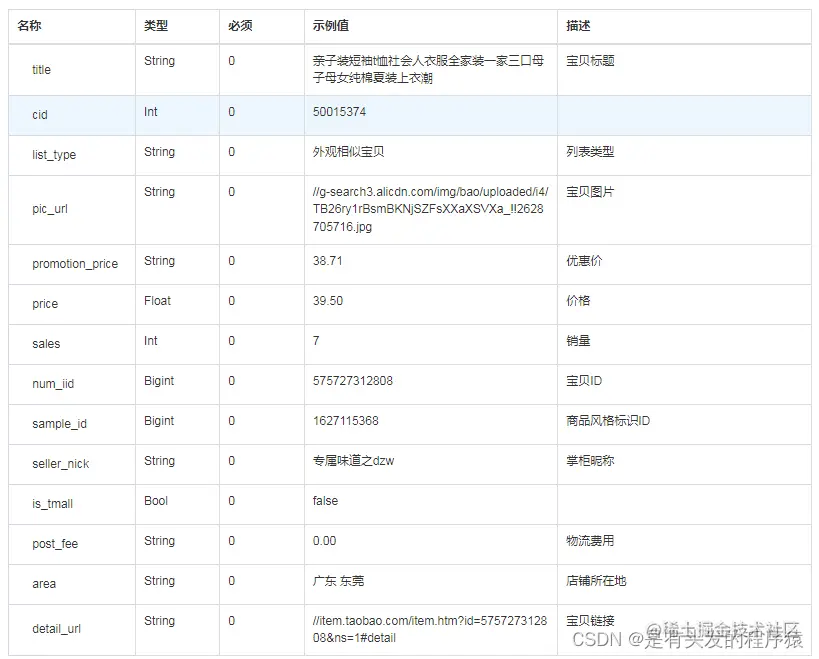Viewport: 819px width, 659px height.
Task: Click the item.taobao.com detail URL example
Action: (x=429, y=629)
